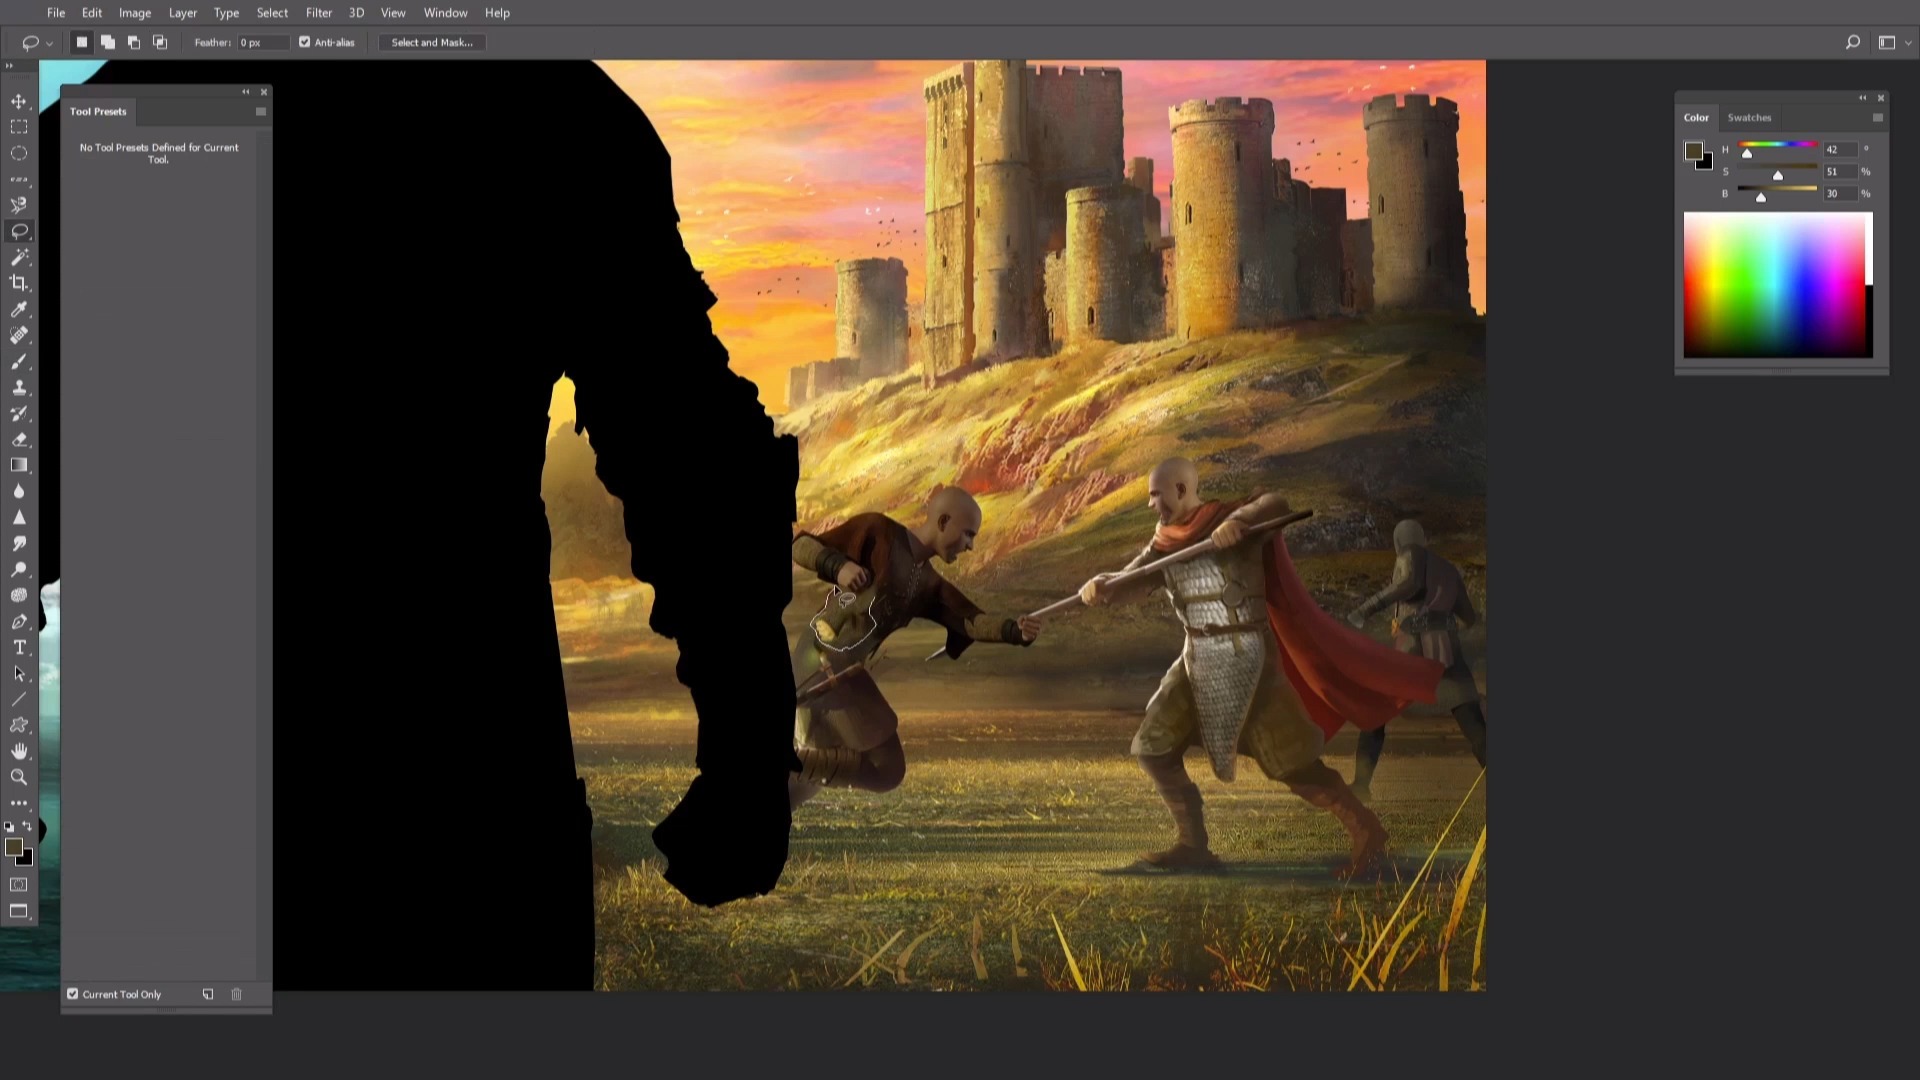The height and width of the screenshot is (1080, 1920).
Task: Open the Filter menu
Action: pos(319,13)
